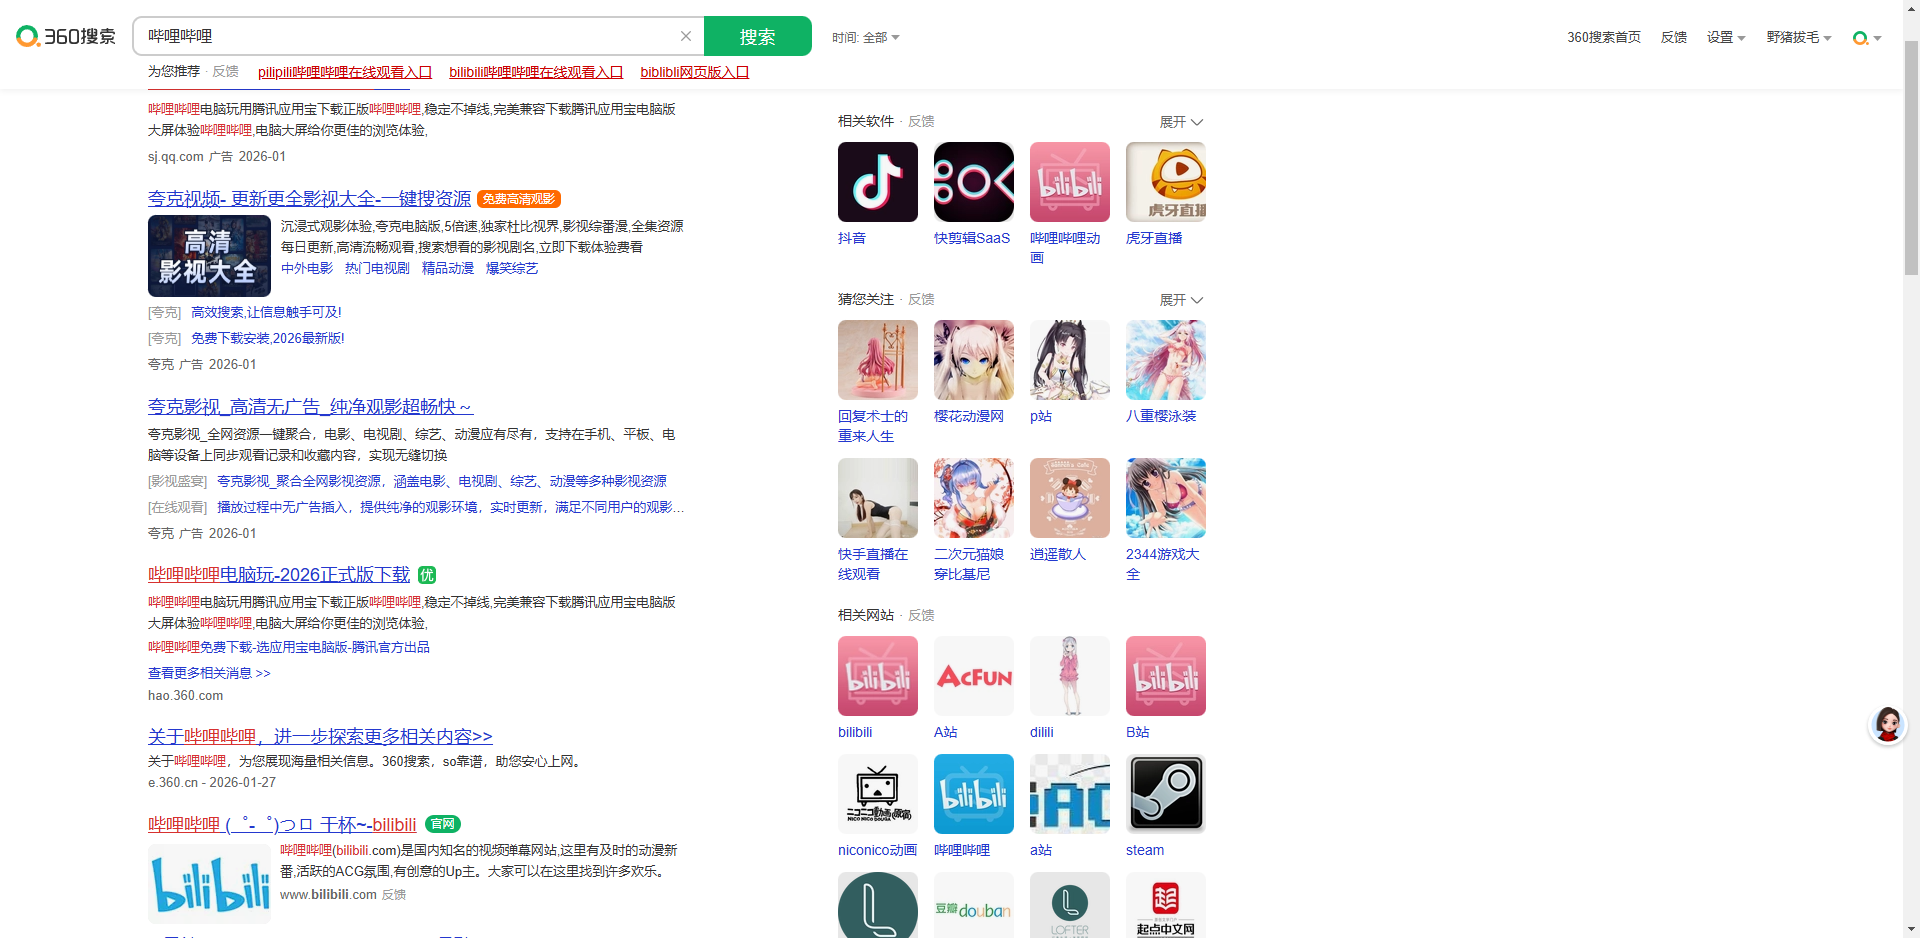Open Steam from related websites
Screen dimensions: 1920x938
pyautogui.click(x=1165, y=793)
